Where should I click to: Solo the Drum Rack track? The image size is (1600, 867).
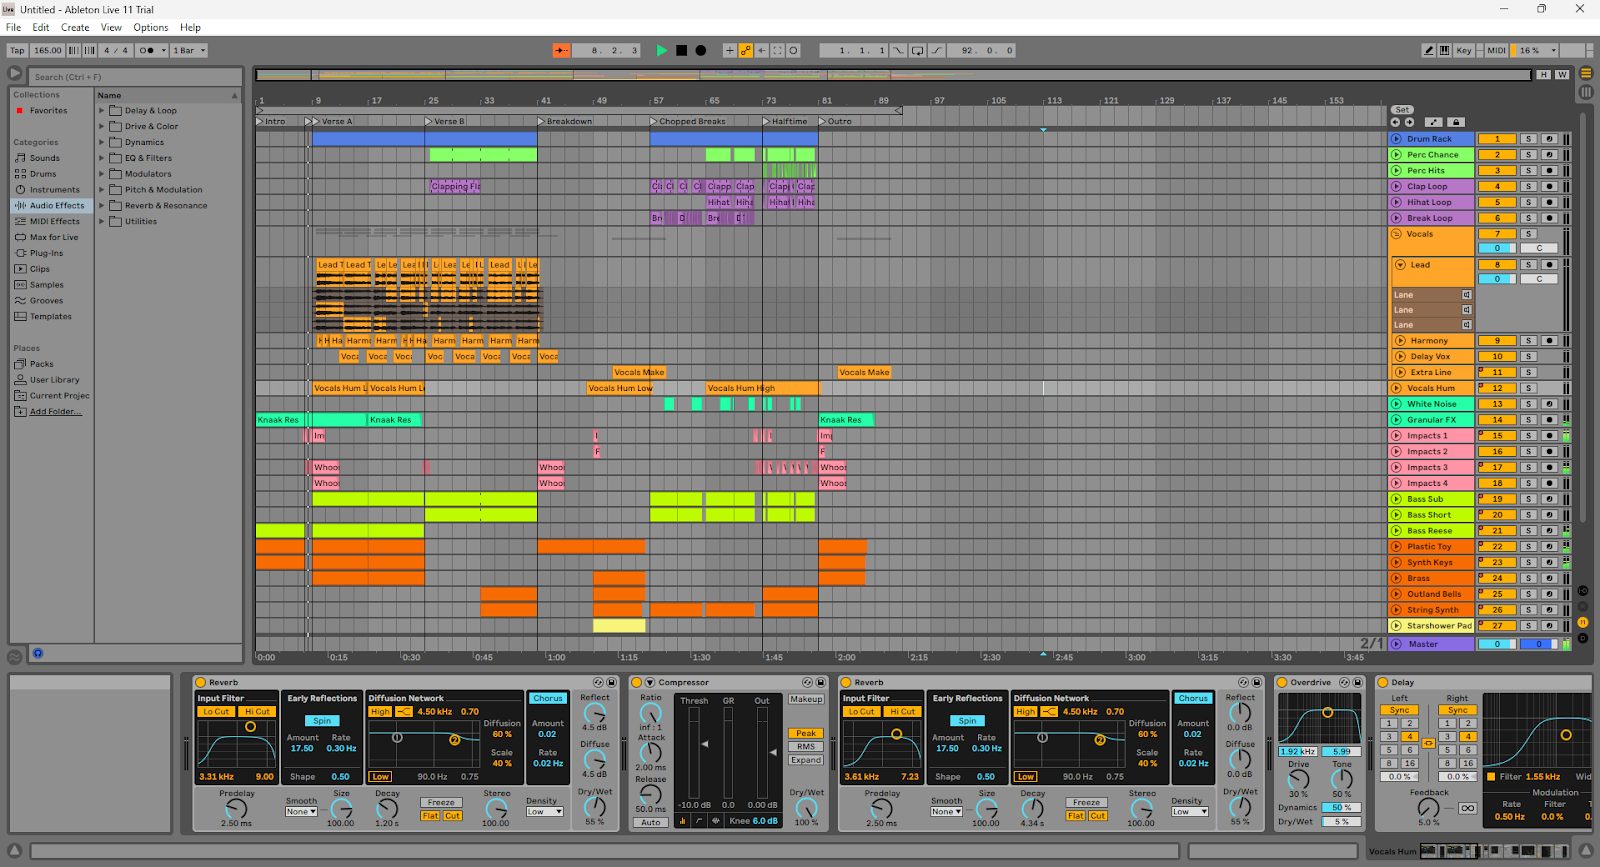coord(1528,139)
